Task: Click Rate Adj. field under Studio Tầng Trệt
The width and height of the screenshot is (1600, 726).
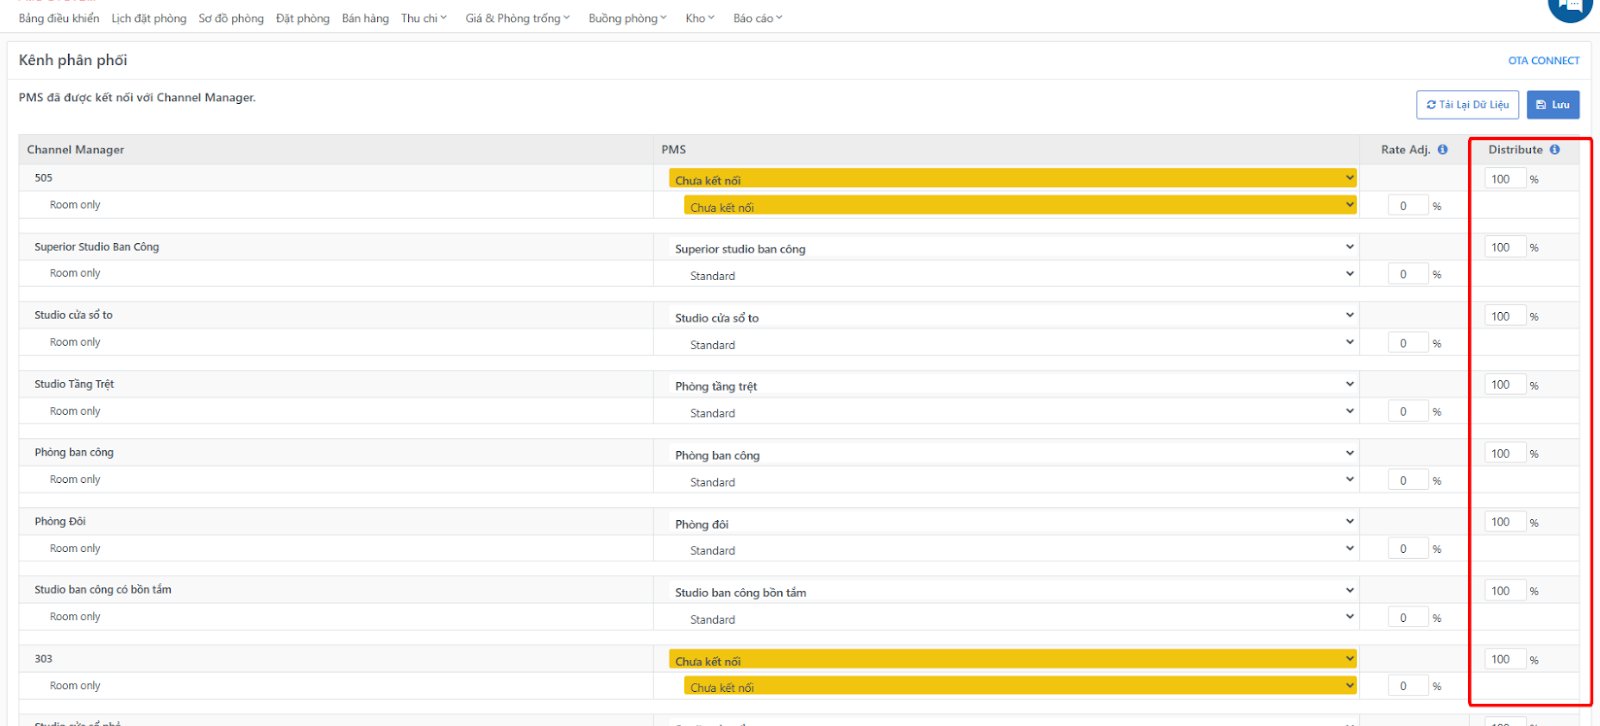Action: pos(1408,411)
